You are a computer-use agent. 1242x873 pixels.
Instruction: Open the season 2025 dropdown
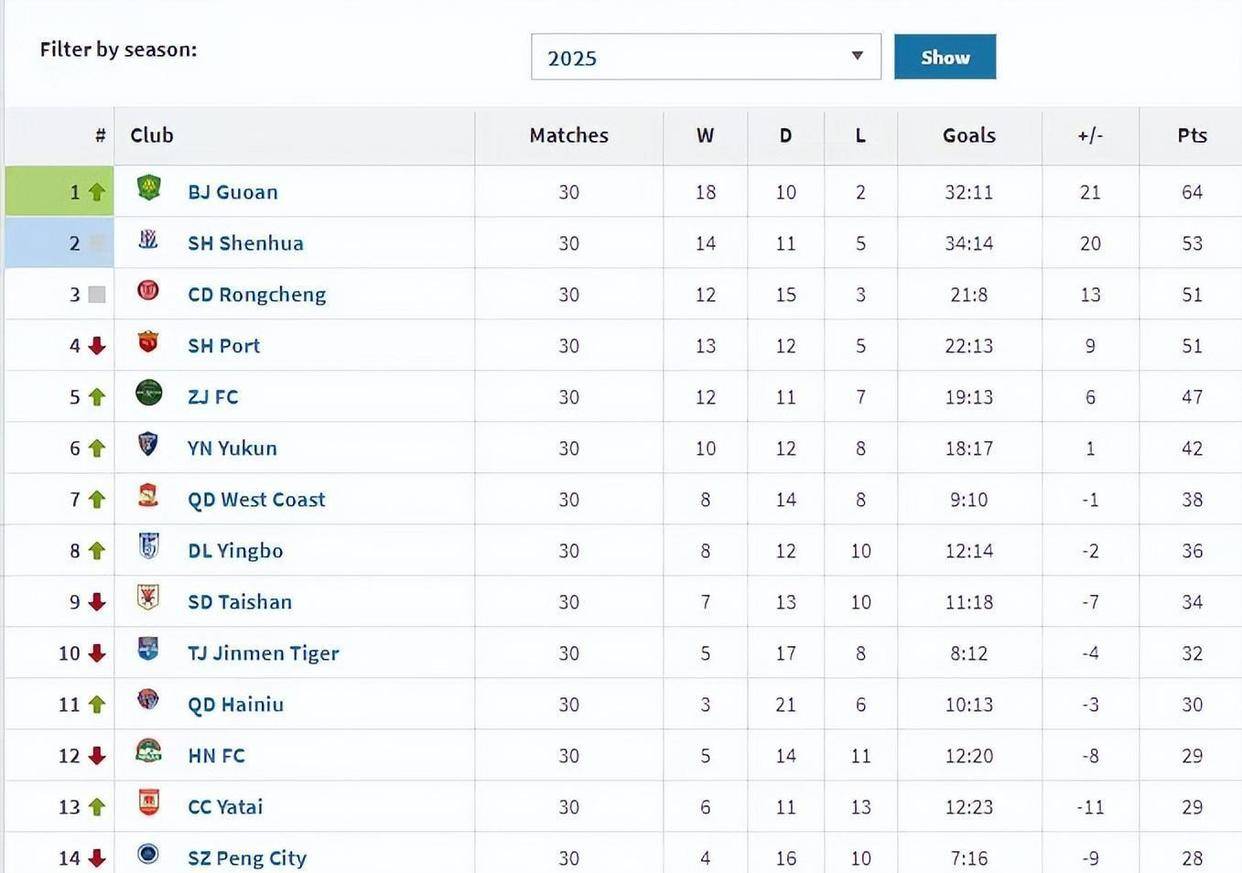705,57
